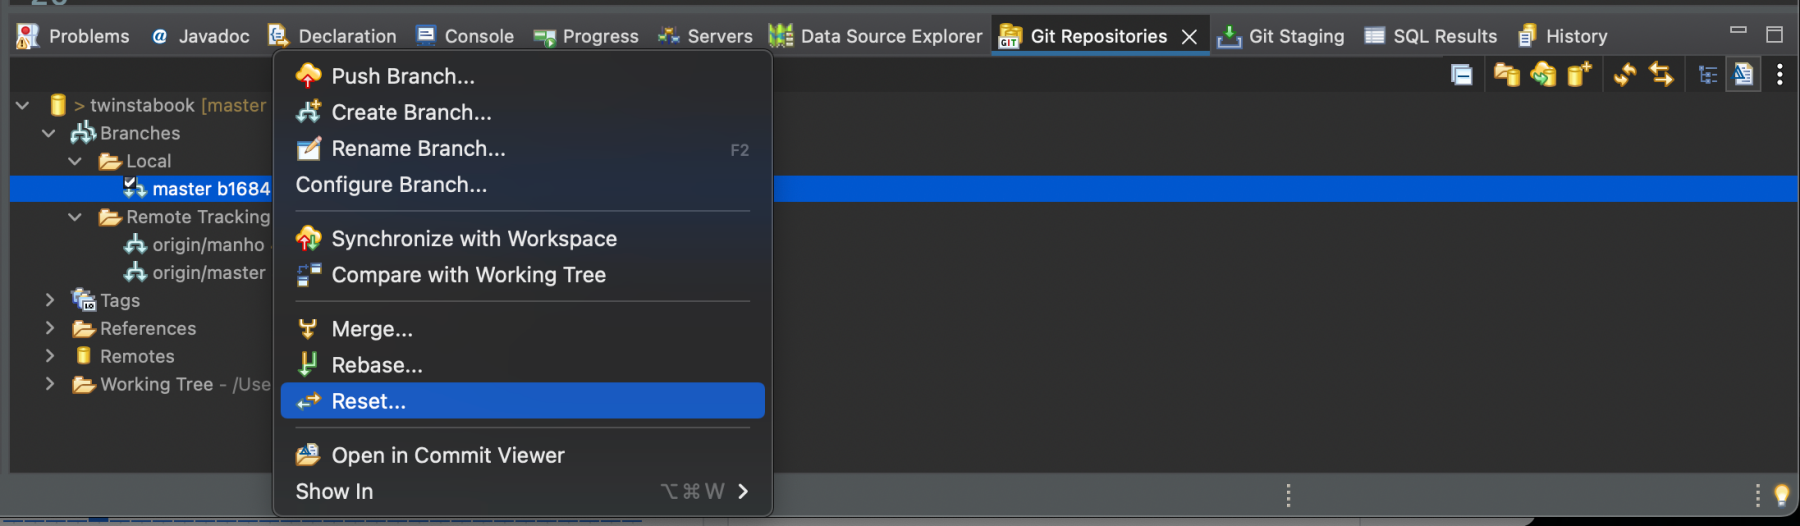Create a new Git repository icon
Image resolution: width=1800 pixels, height=526 pixels.
tap(1579, 75)
